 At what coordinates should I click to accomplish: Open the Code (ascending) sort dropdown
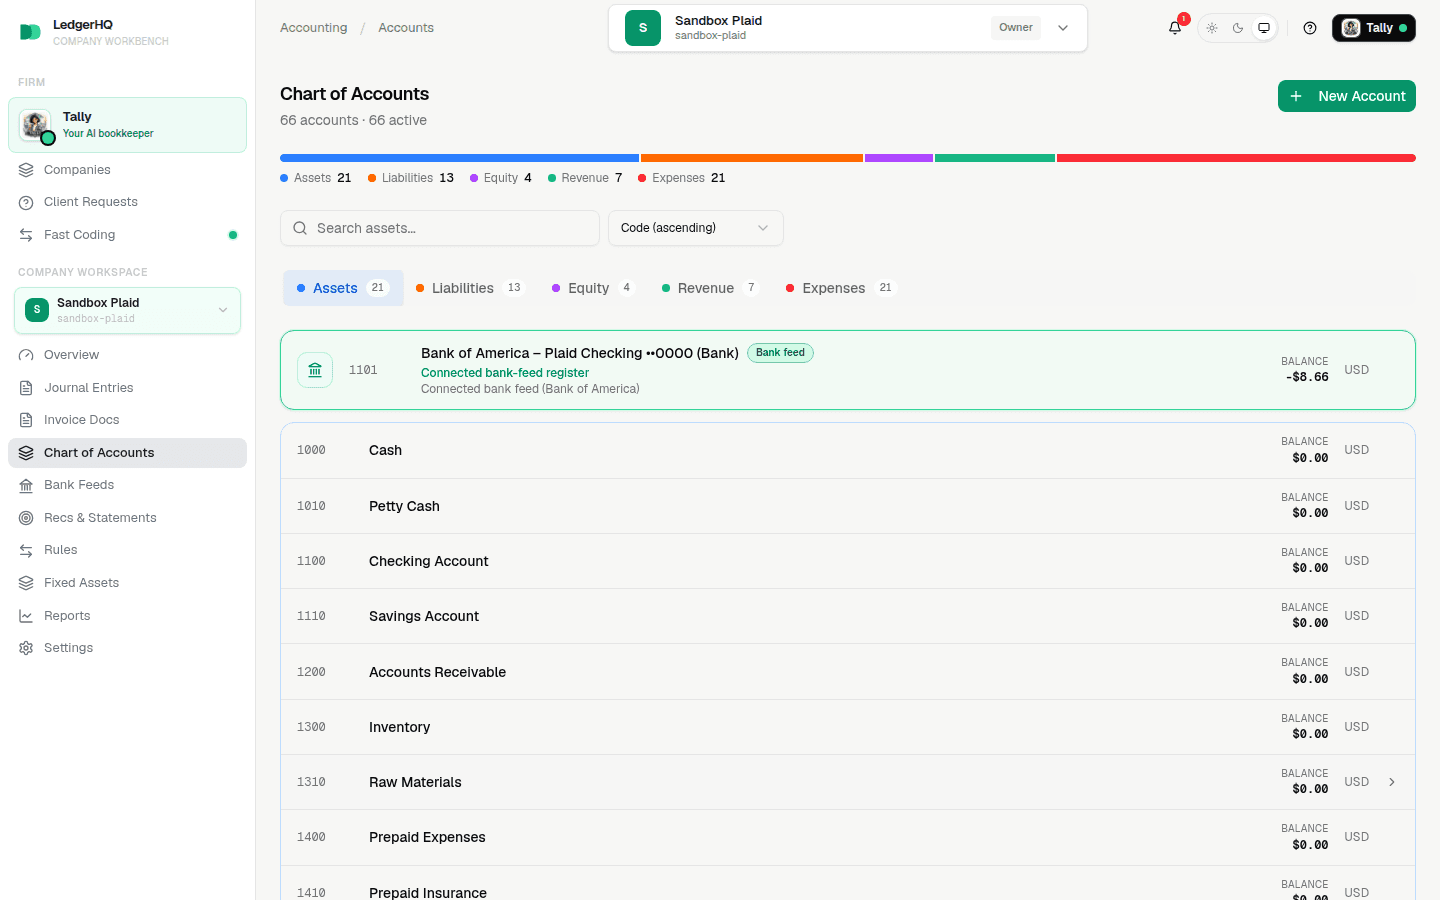(695, 228)
